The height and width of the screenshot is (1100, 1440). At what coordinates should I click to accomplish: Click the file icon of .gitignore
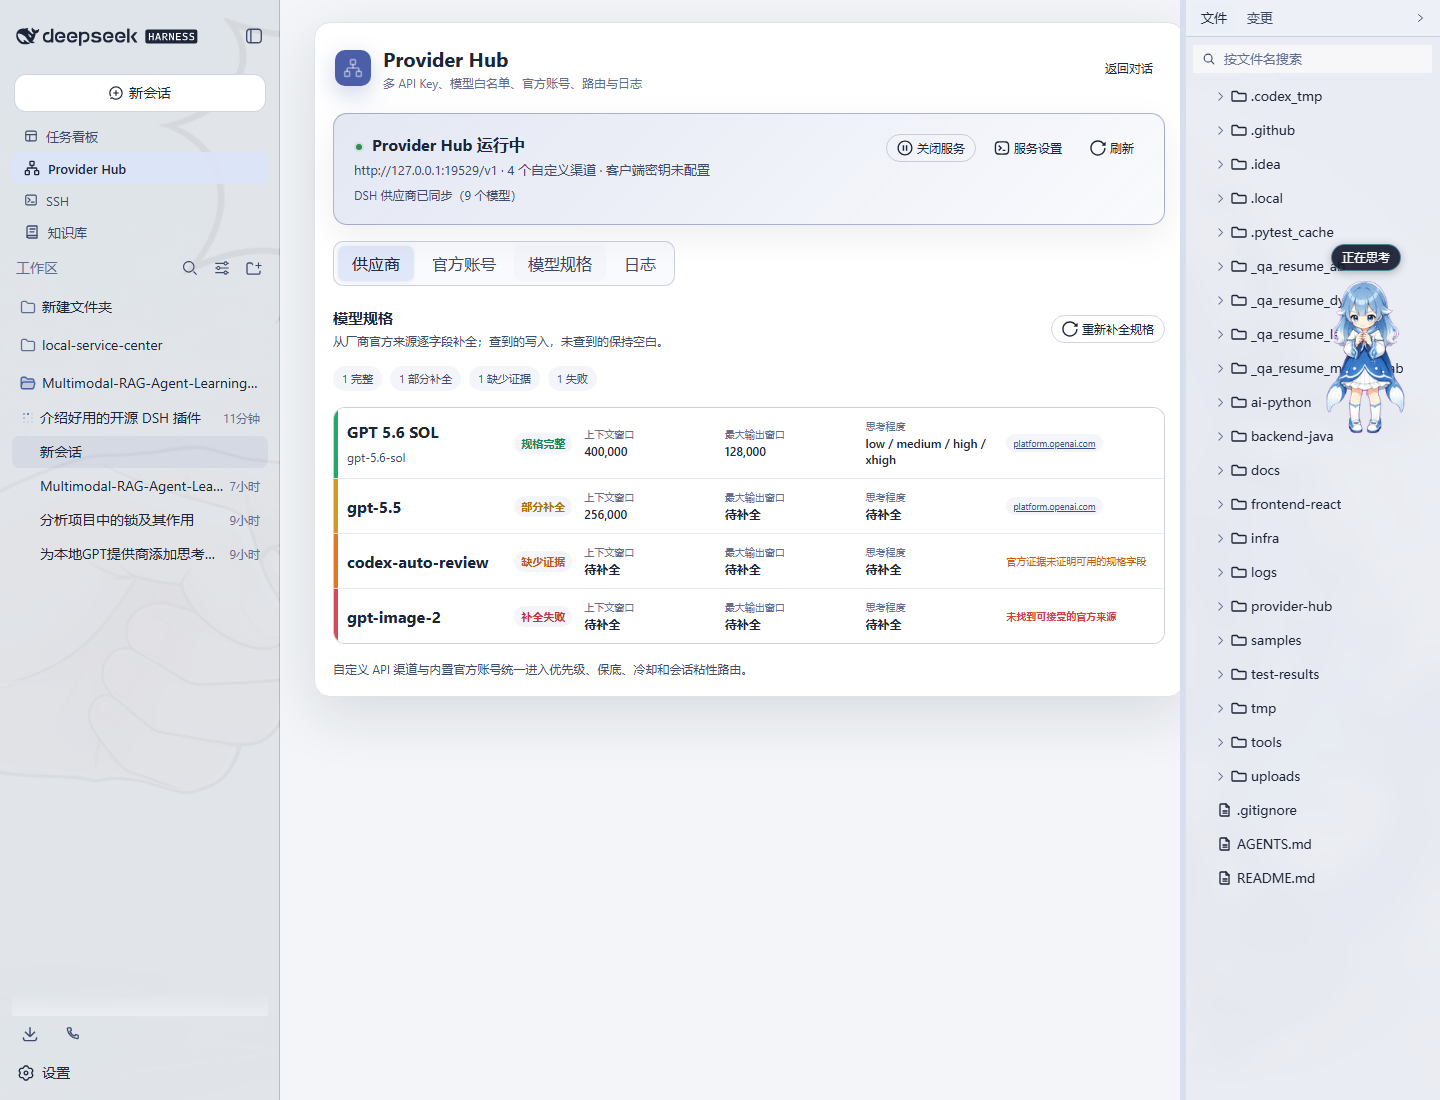(1224, 810)
